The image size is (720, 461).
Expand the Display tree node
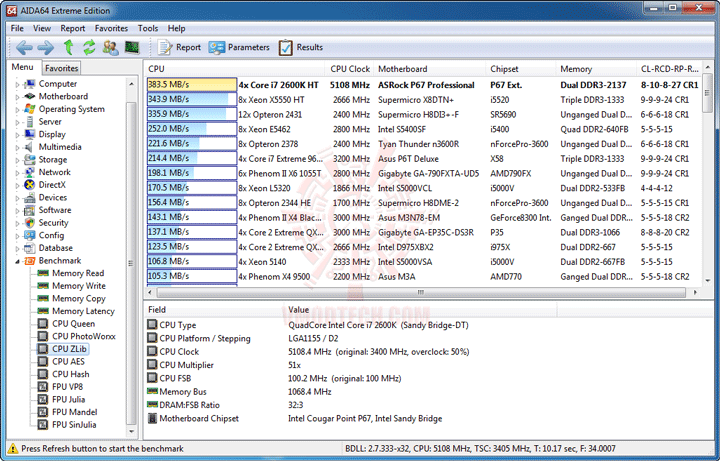[x=17, y=135]
